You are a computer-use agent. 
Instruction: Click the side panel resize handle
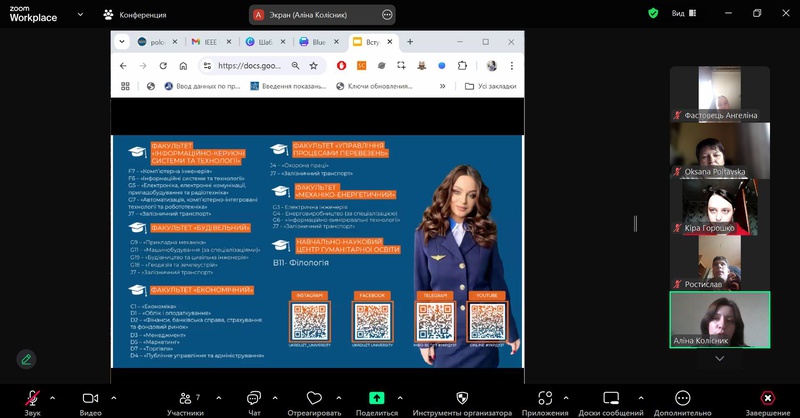[x=635, y=224]
